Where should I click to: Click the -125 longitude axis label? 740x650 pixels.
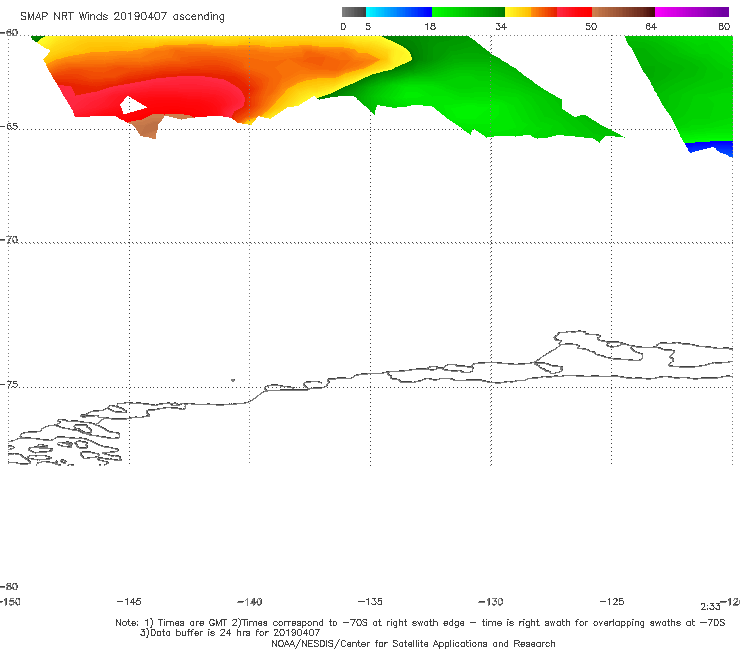[x=612, y=601]
